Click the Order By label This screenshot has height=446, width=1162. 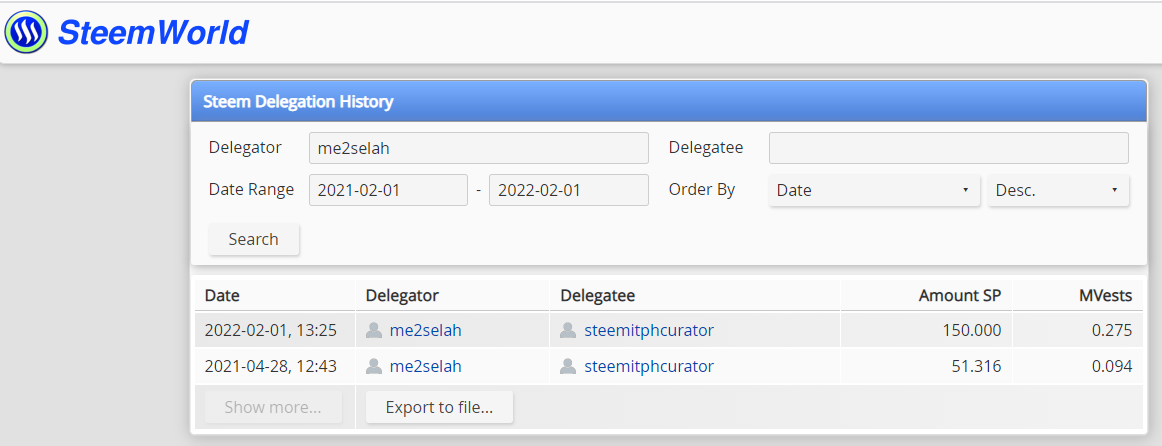pyautogui.click(x=702, y=189)
